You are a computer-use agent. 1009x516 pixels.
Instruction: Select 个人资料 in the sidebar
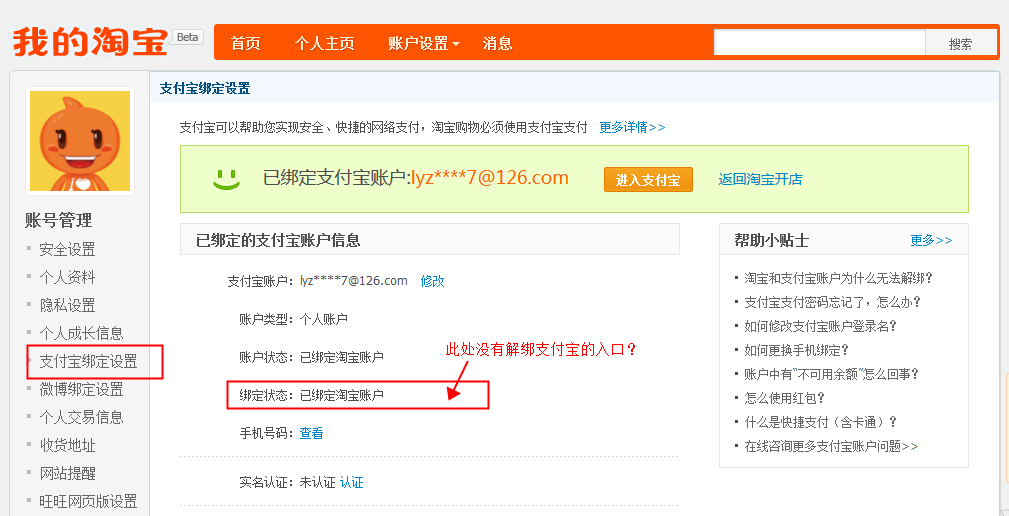(67, 277)
